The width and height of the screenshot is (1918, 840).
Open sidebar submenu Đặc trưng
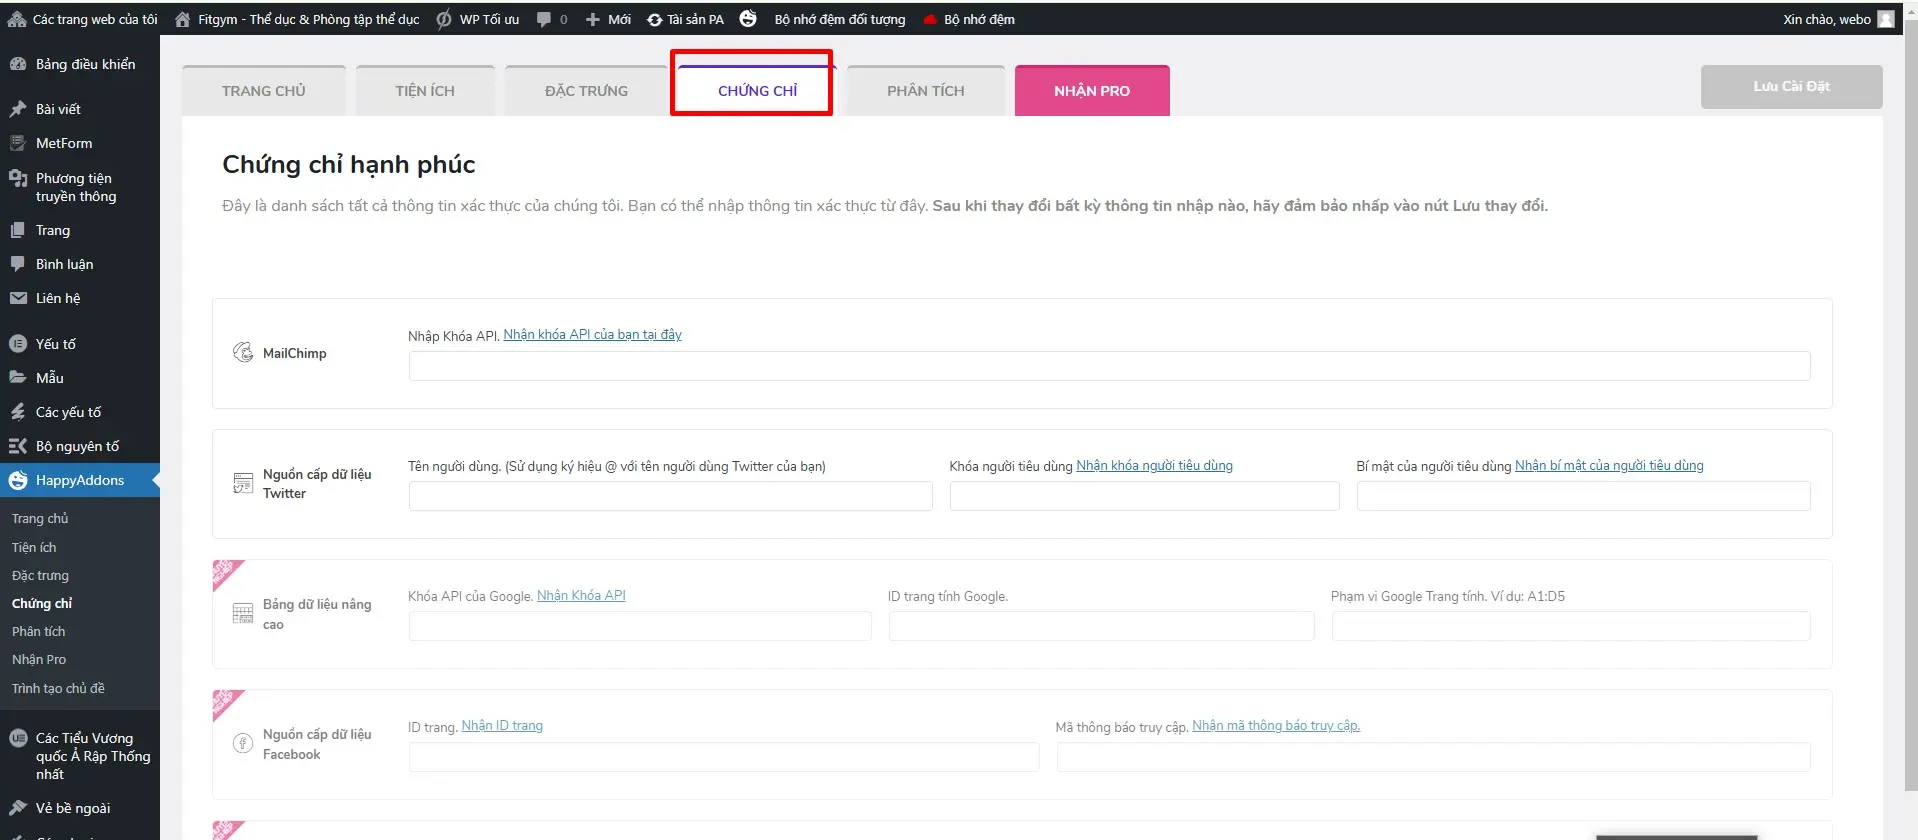point(40,575)
